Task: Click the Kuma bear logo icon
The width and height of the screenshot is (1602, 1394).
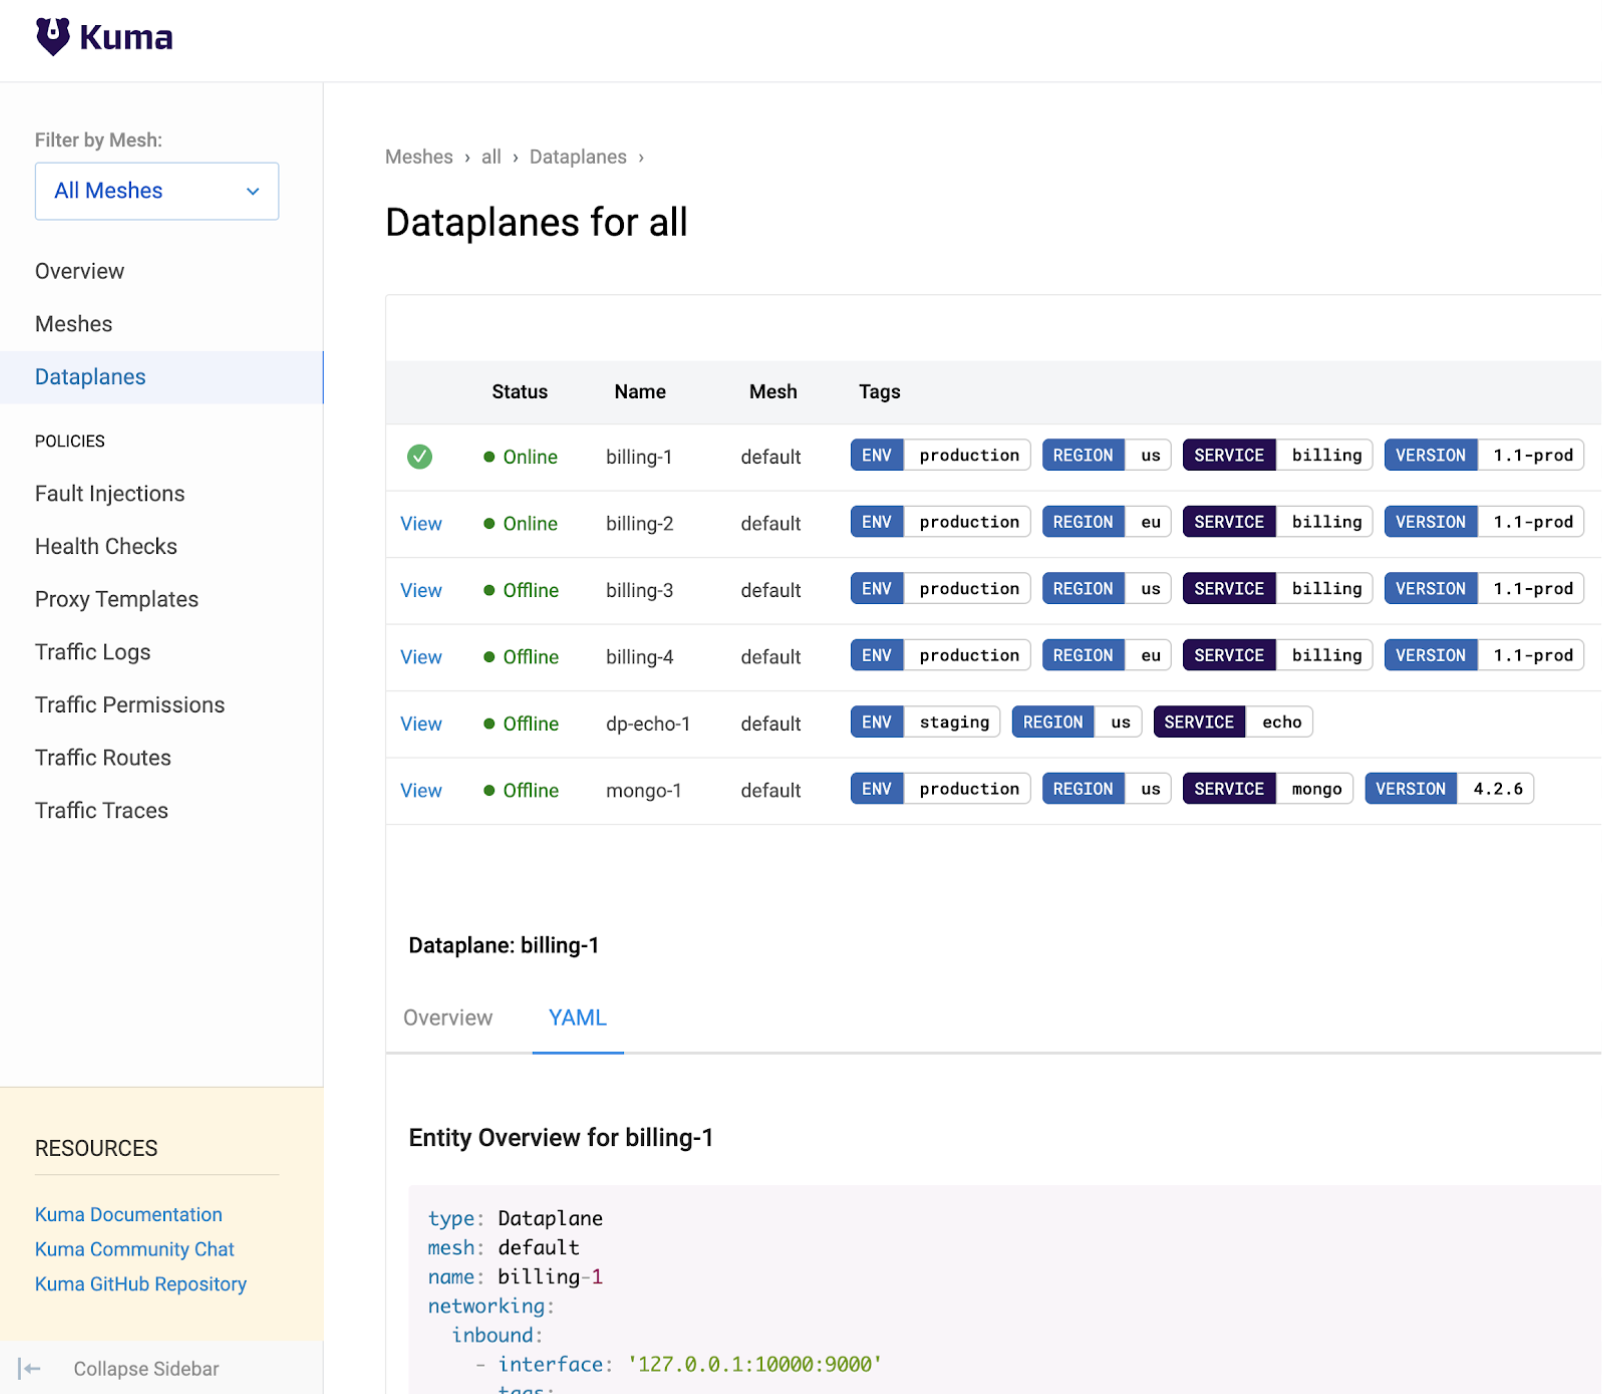Action: click(52, 37)
